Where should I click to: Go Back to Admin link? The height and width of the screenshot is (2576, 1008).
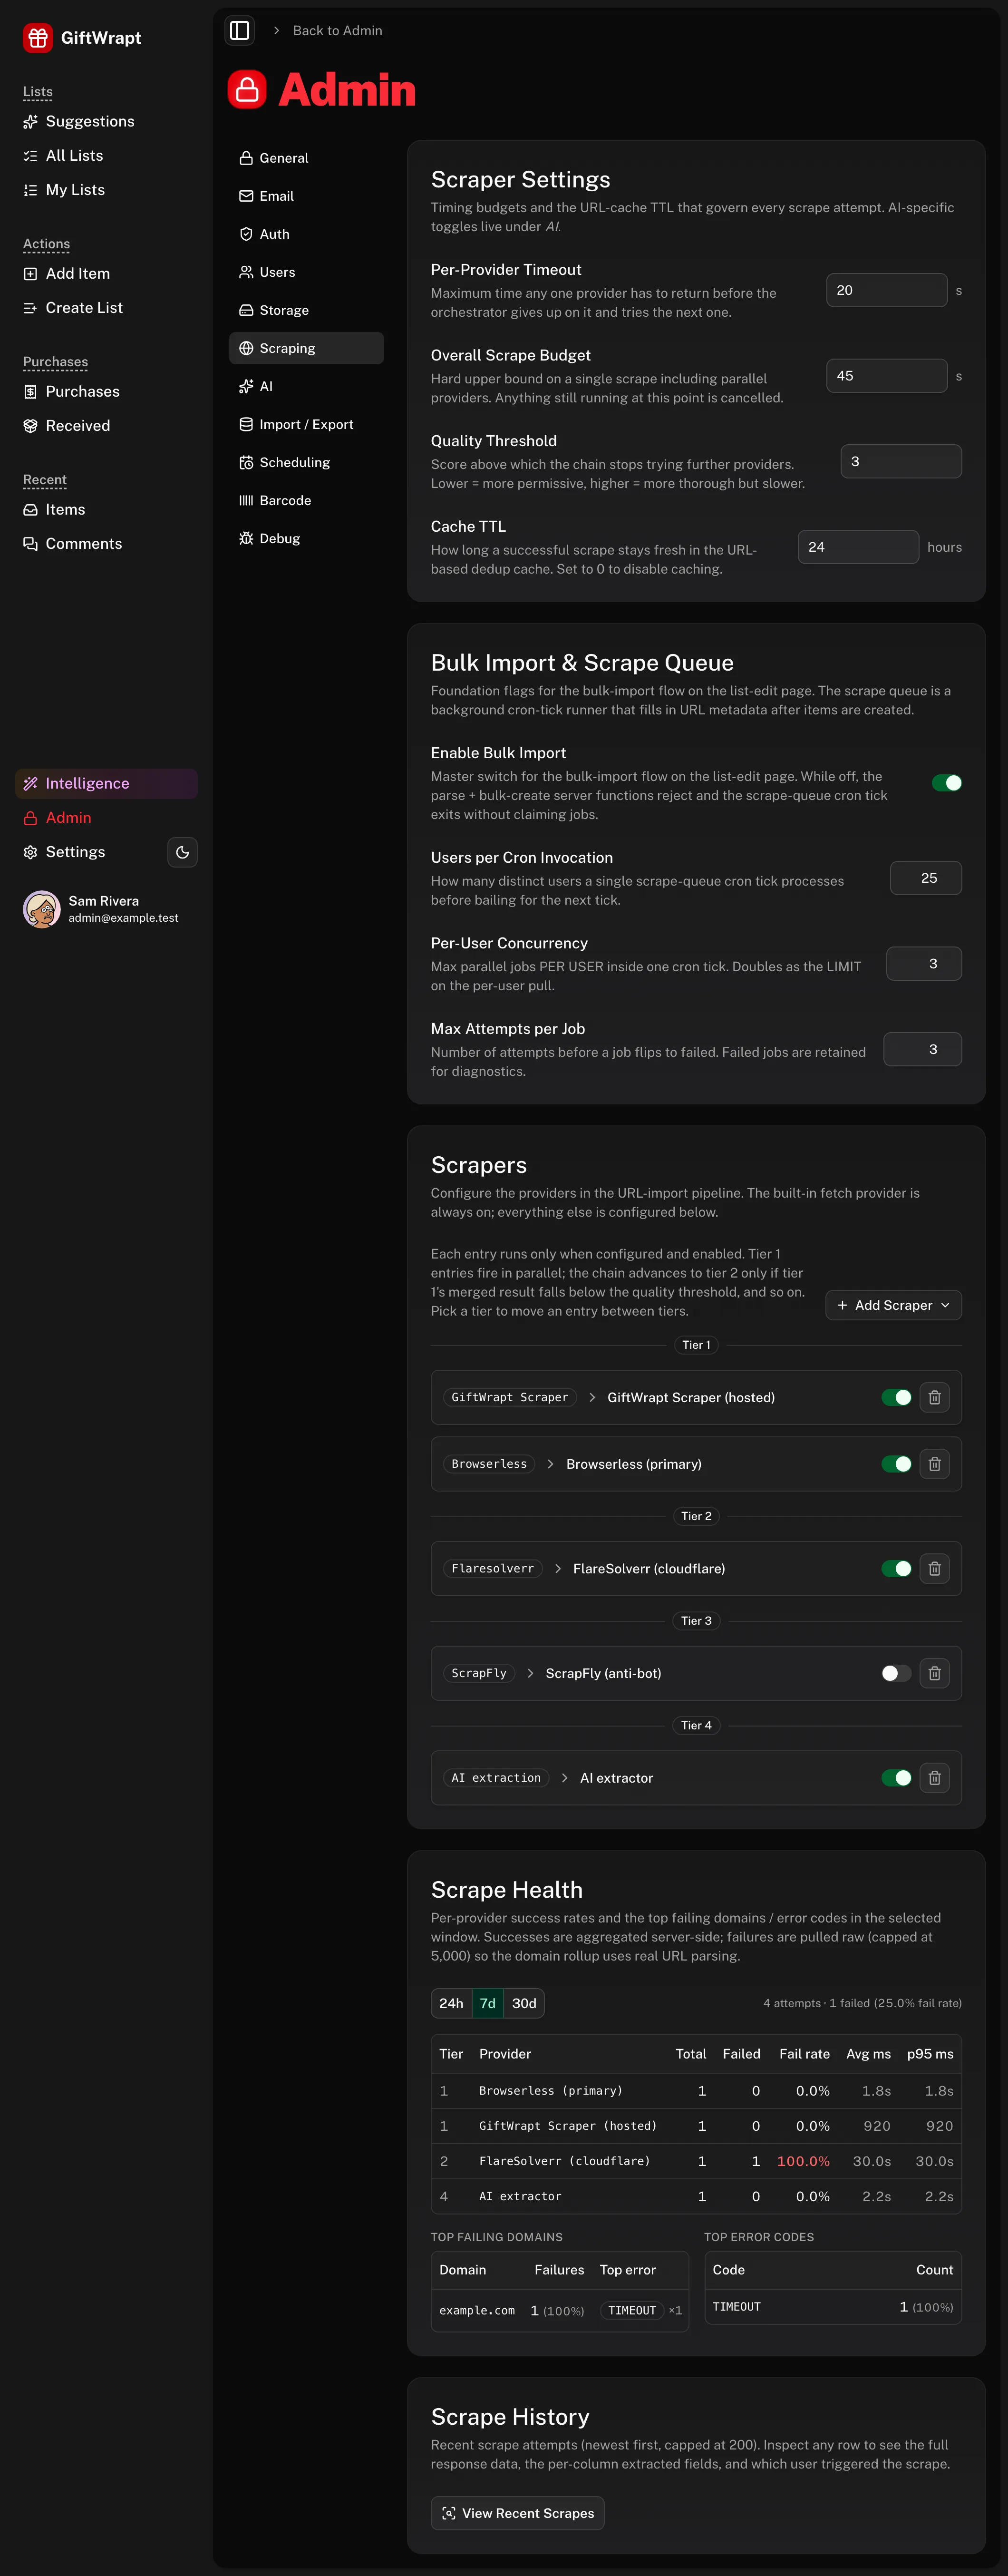[337, 30]
